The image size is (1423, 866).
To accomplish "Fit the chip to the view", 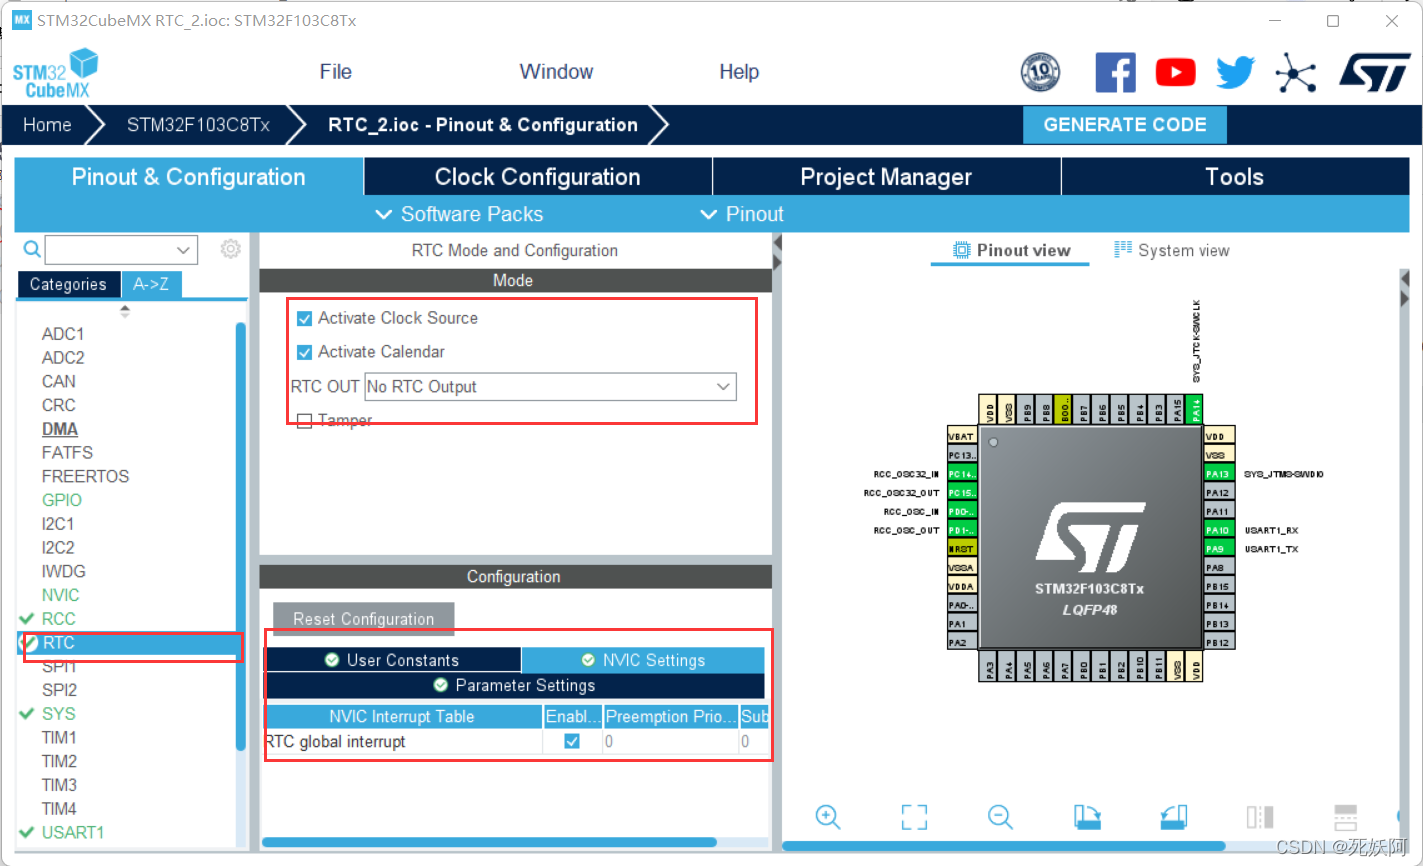I will (914, 816).
